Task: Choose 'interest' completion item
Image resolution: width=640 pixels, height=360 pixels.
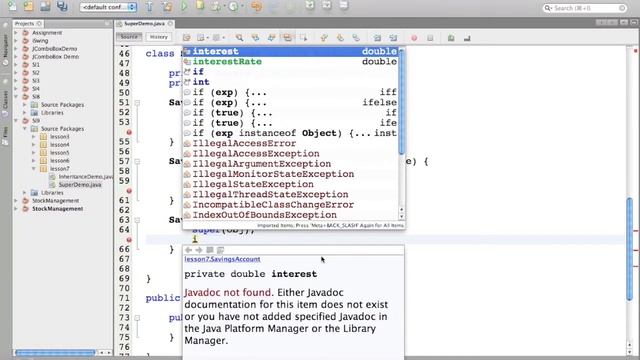Action: (290, 51)
